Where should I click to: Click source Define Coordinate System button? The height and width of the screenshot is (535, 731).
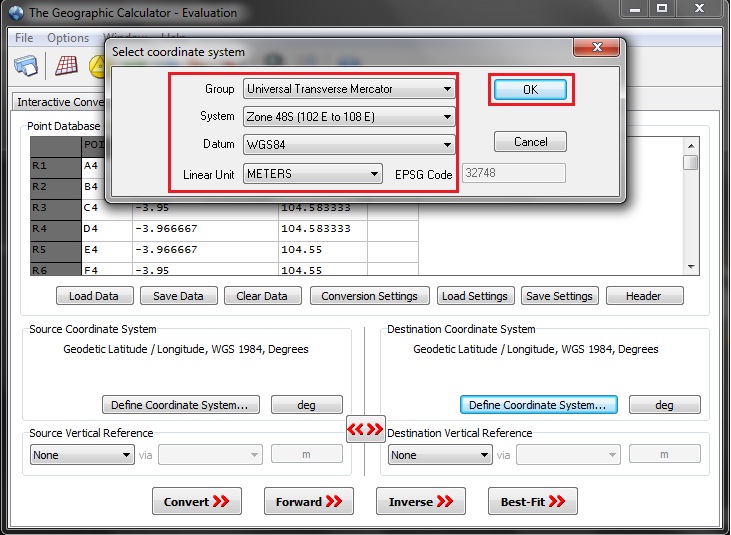click(x=181, y=405)
